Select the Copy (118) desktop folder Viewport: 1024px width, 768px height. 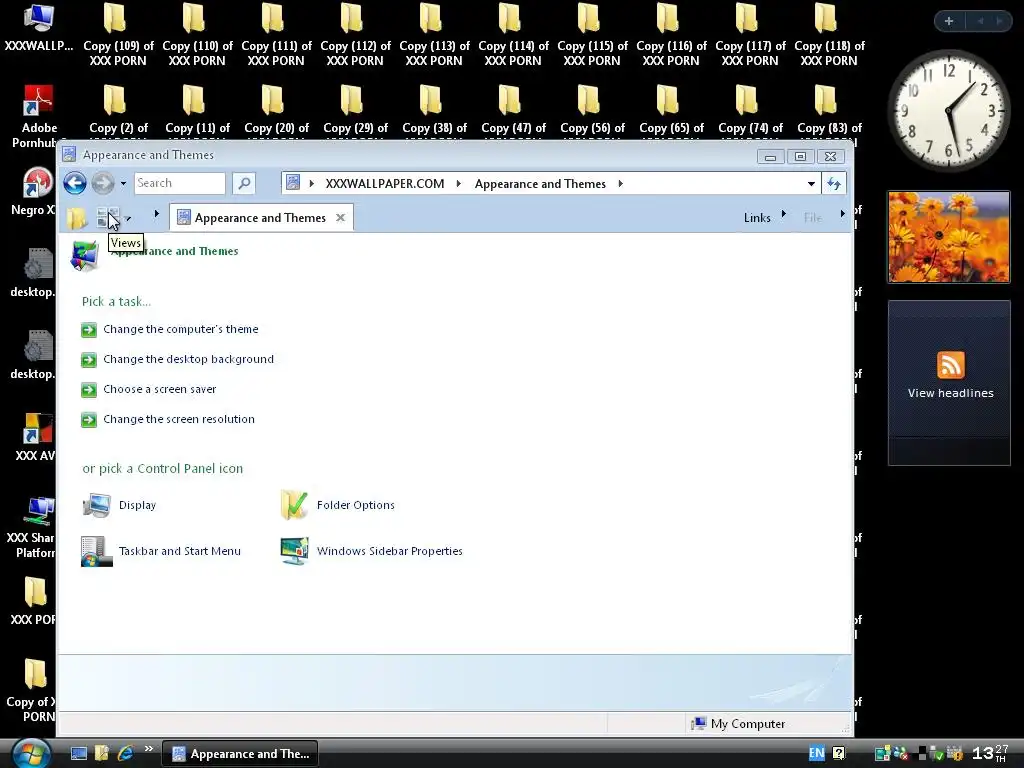coord(829,36)
